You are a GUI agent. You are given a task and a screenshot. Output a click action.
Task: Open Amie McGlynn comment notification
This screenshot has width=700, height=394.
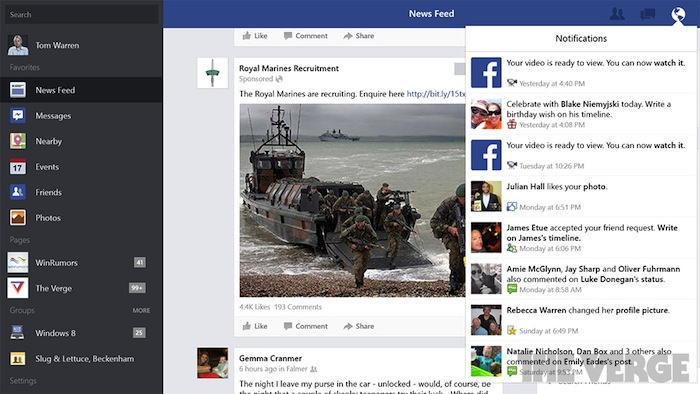click(581, 278)
